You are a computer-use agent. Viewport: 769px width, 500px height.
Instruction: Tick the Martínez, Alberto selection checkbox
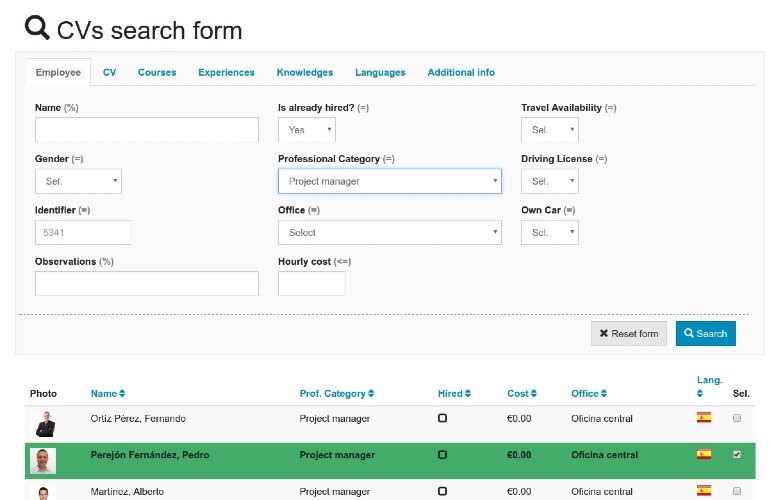[737, 491]
